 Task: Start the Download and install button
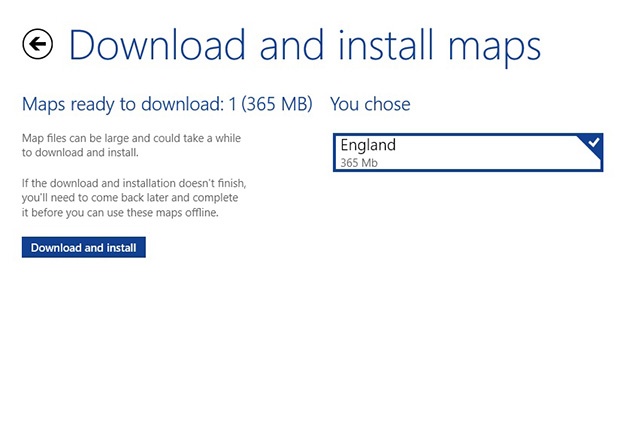(x=84, y=247)
